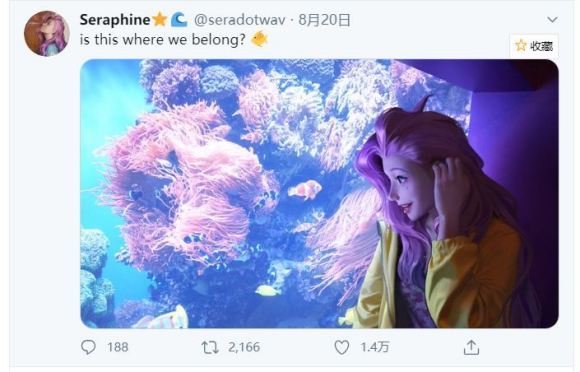Click the 2,166 retweet count

tap(244, 347)
